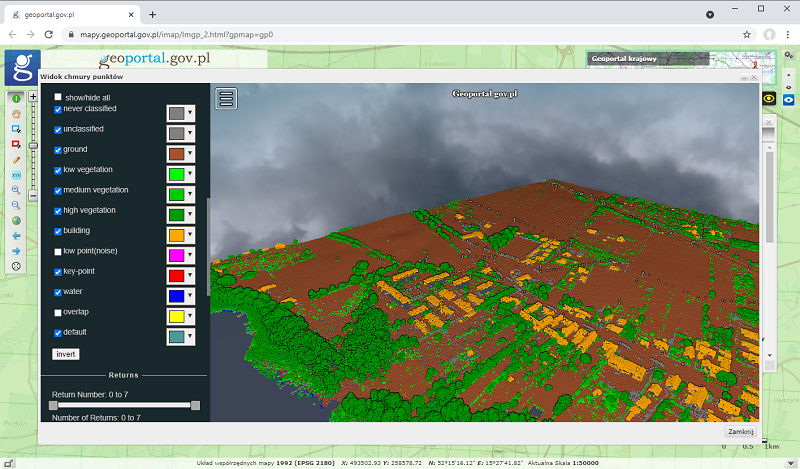Uncheck the water classification checkbox
This screenshot has width=800, height=469.
point(57,292)
